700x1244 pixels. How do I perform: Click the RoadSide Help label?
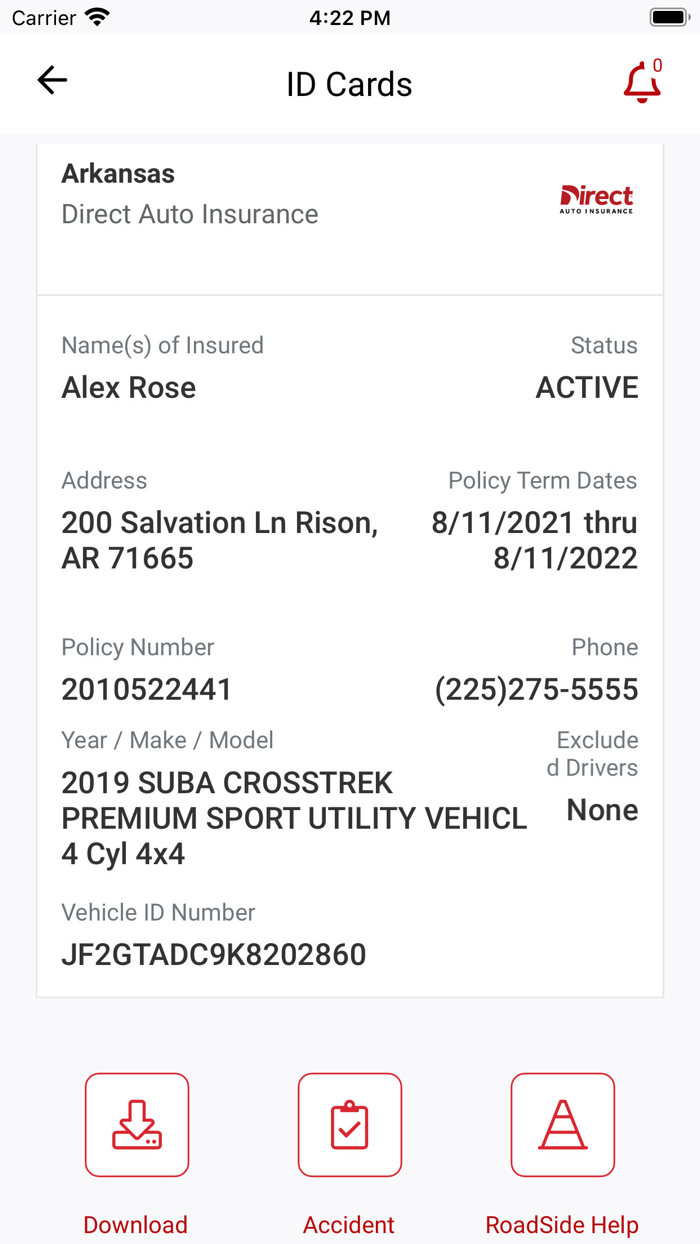coord(562,1224)
